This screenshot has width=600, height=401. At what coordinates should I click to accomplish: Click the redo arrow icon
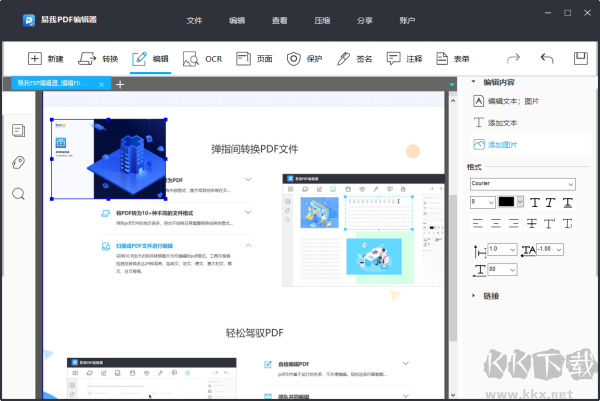(x=514, y=59)
